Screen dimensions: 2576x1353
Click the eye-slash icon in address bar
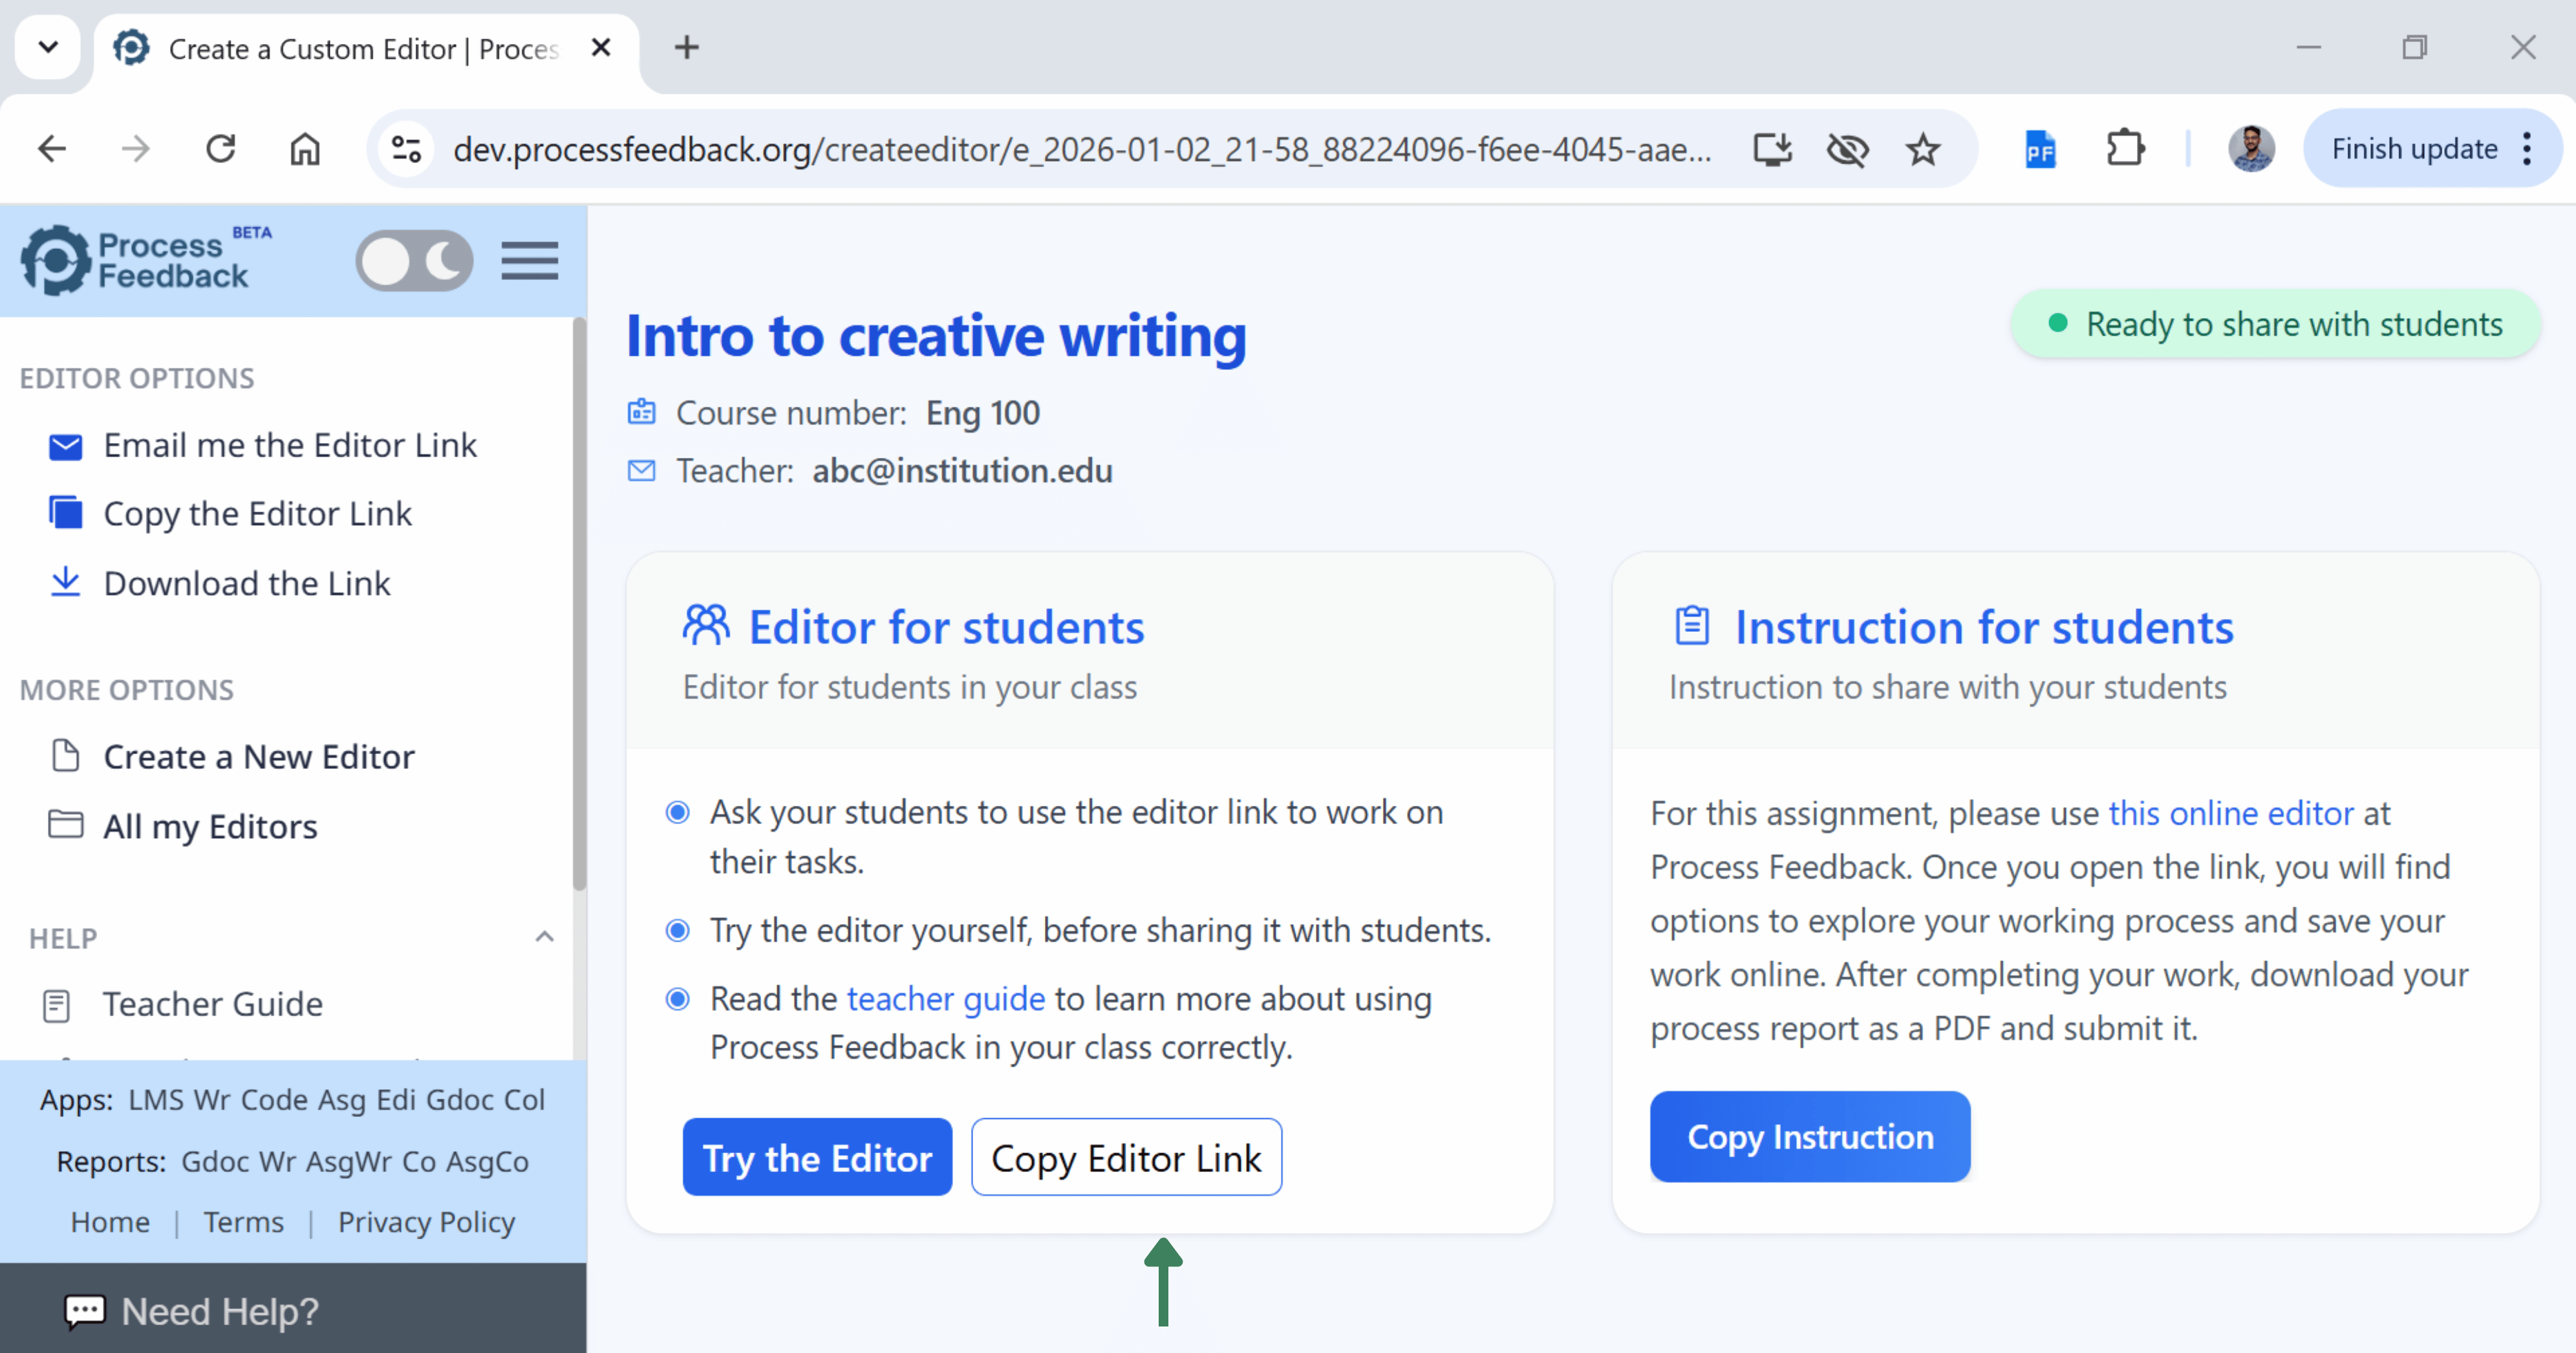pyautogui.click(x=1847, y=150)
